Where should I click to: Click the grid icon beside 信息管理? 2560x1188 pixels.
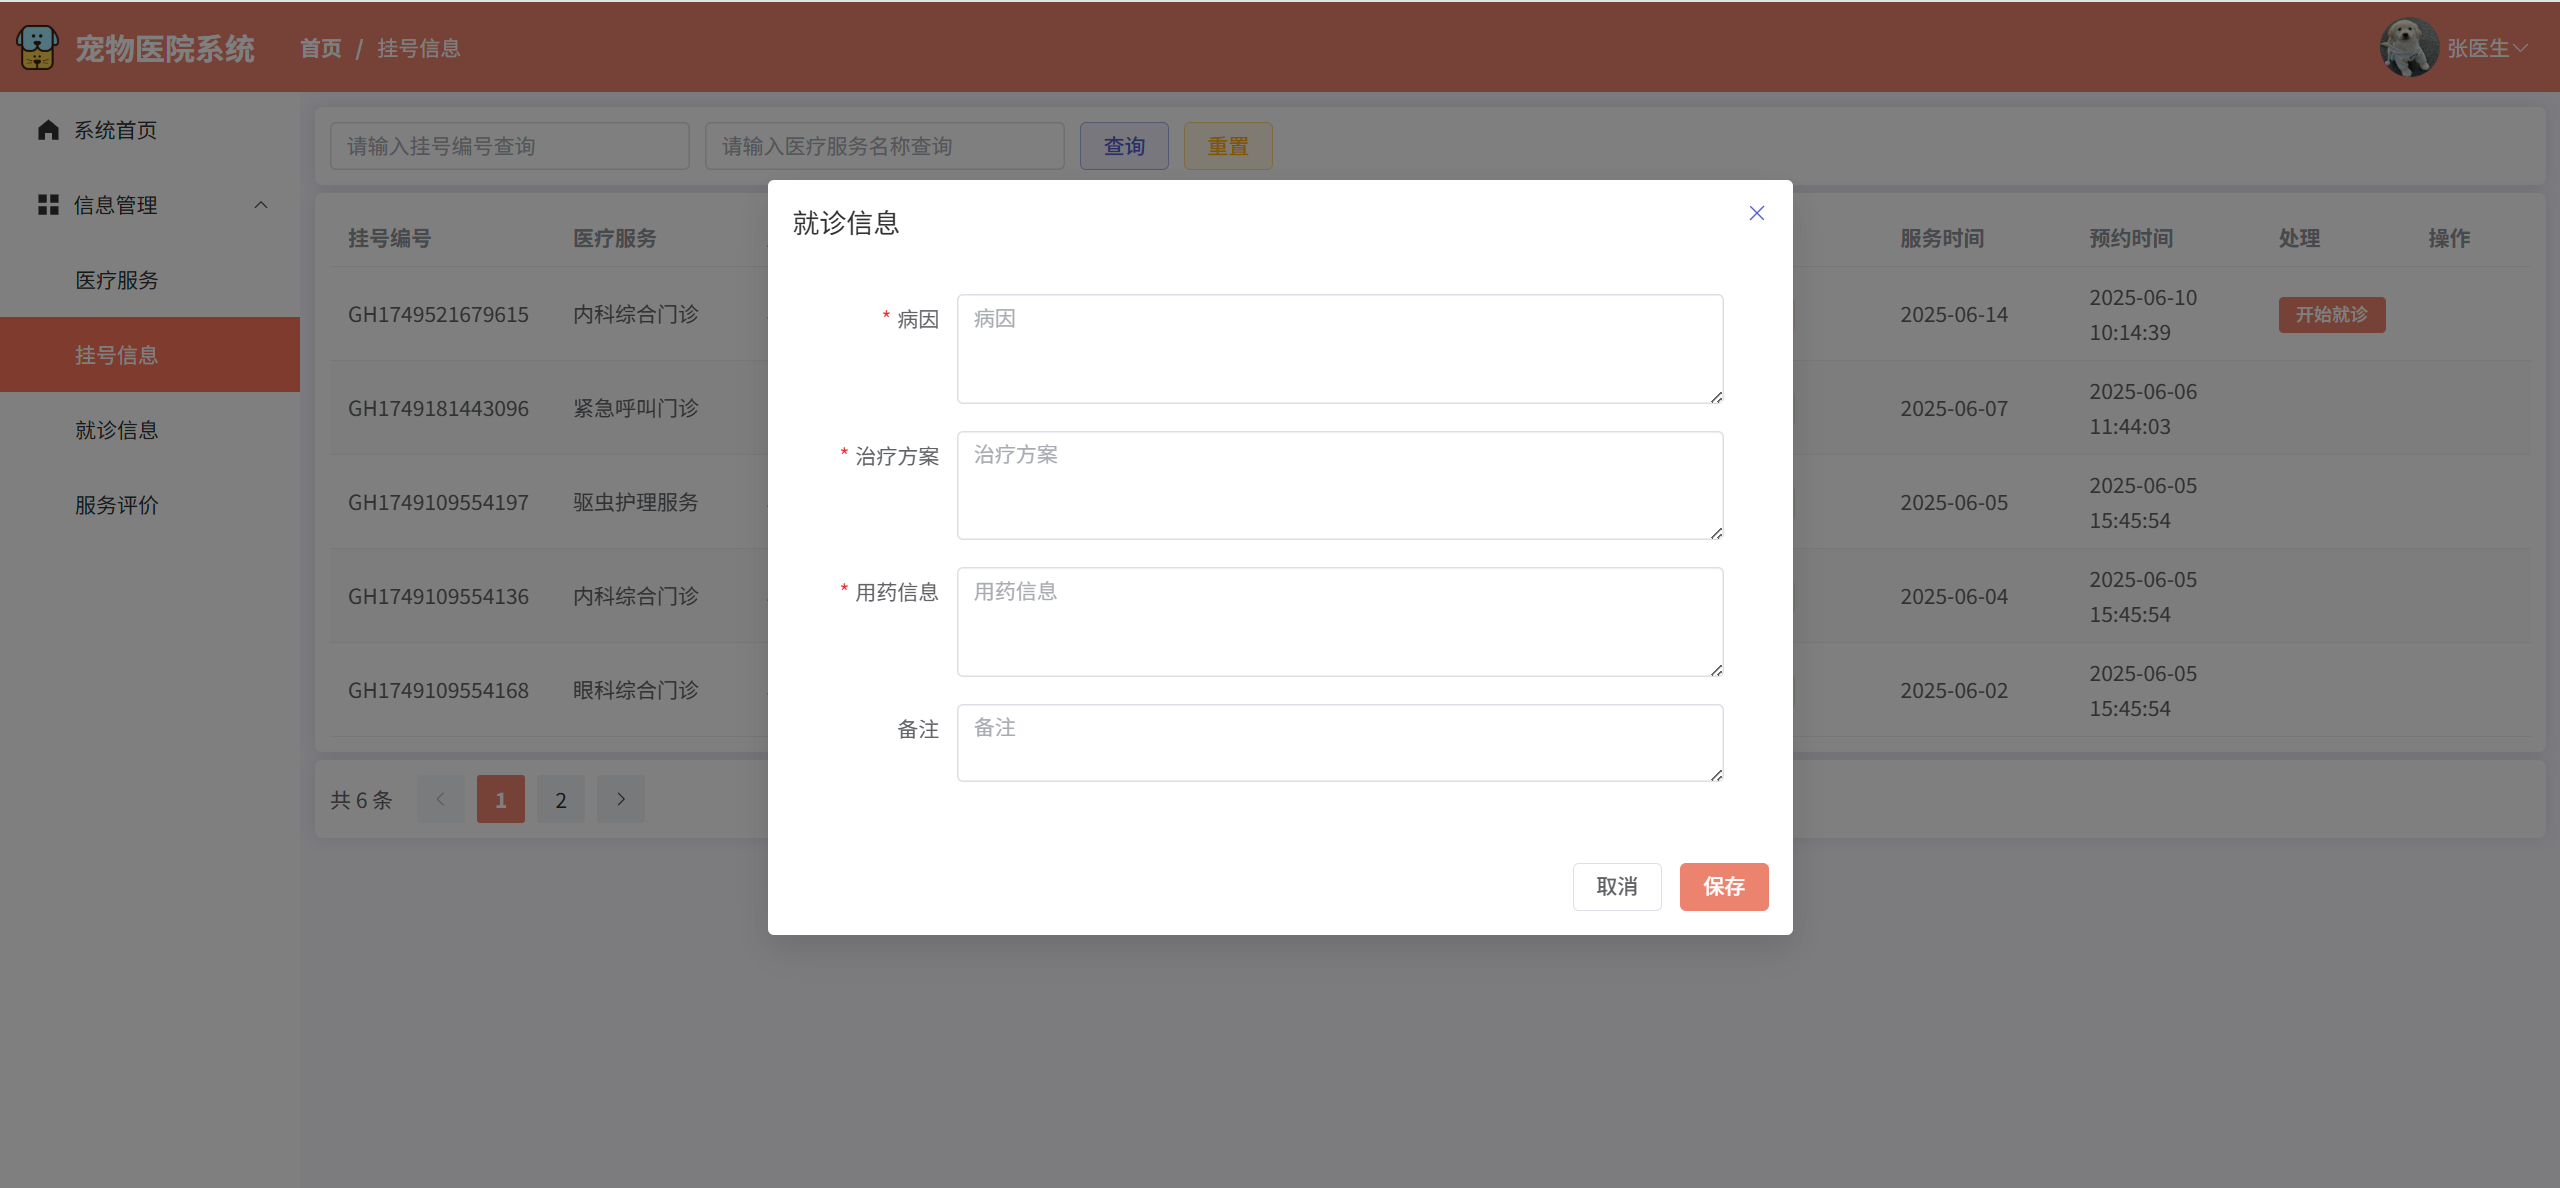click(x=48, y=205)
